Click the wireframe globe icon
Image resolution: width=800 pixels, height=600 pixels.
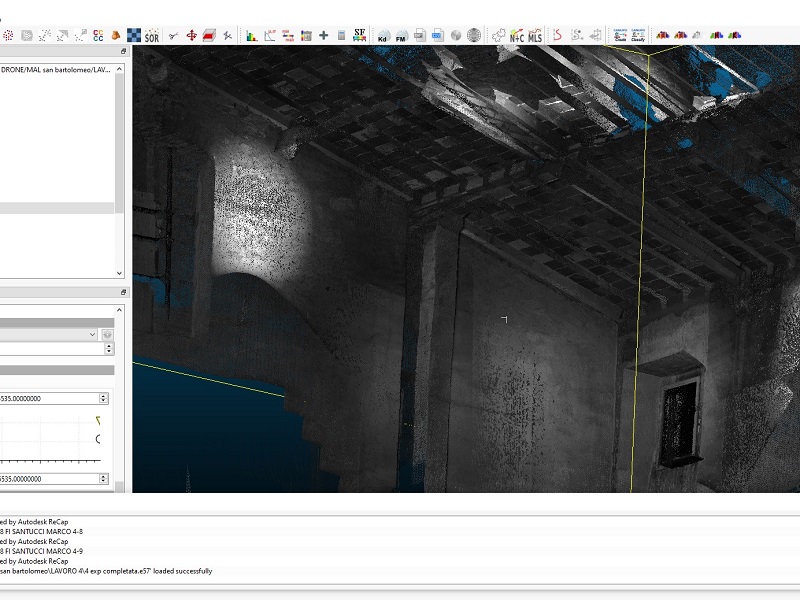point(474,35)
